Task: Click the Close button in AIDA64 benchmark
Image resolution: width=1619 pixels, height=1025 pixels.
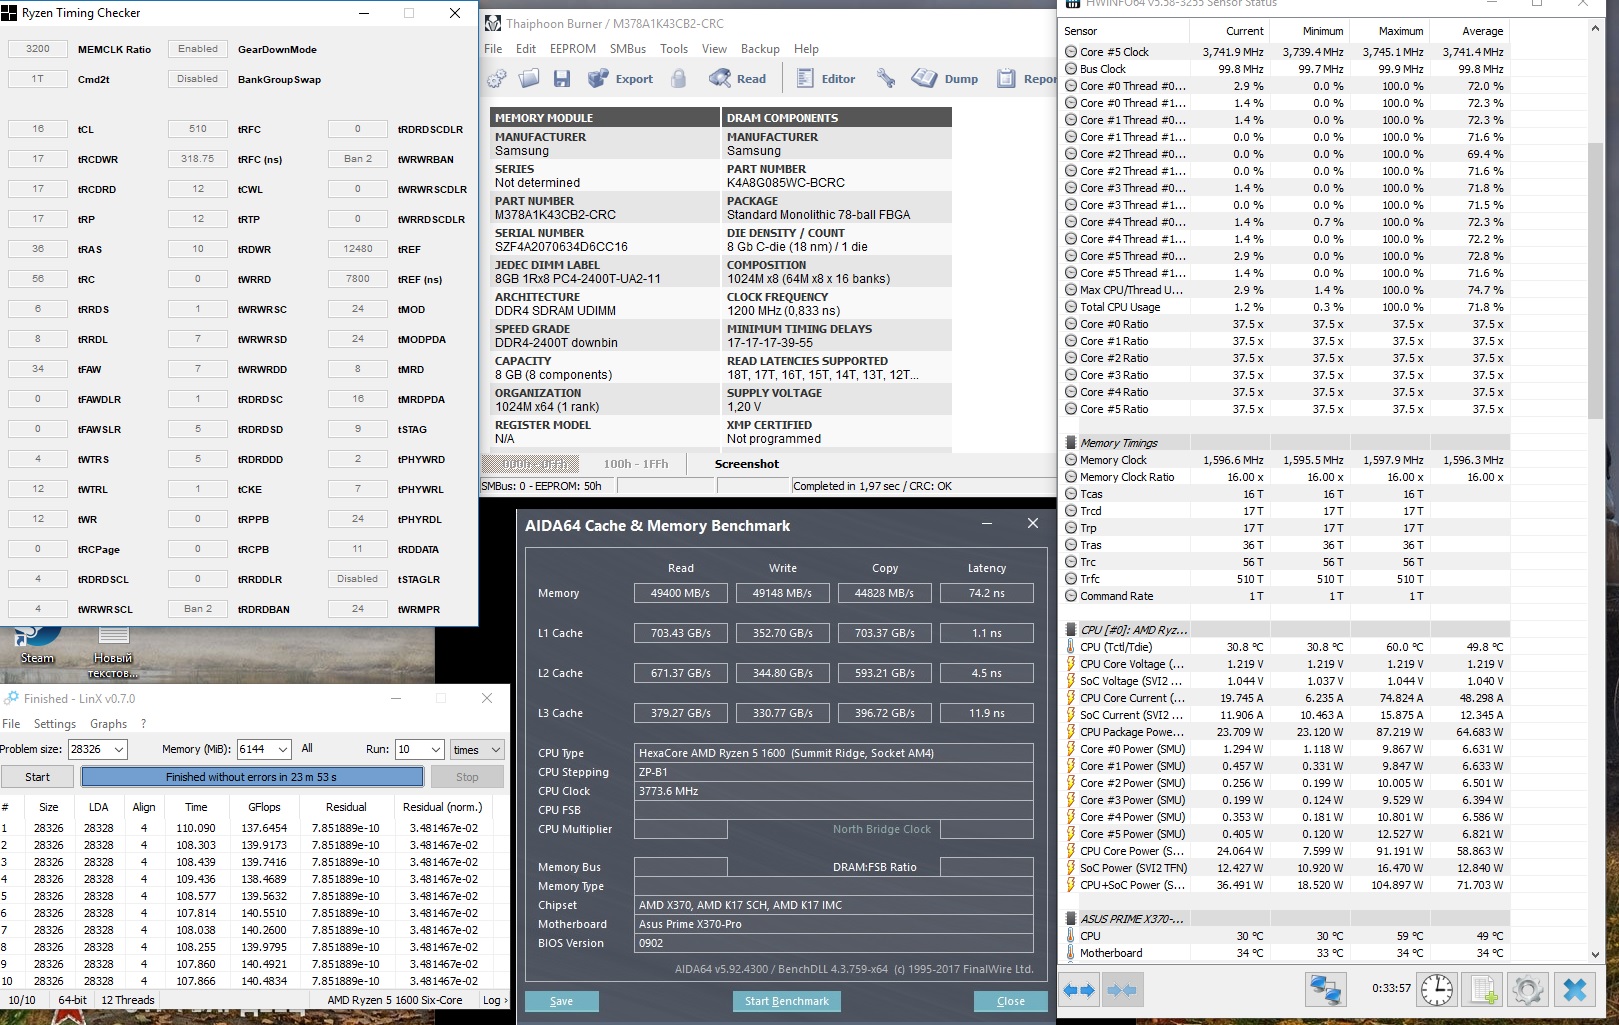Action: click(1011, 1001)
